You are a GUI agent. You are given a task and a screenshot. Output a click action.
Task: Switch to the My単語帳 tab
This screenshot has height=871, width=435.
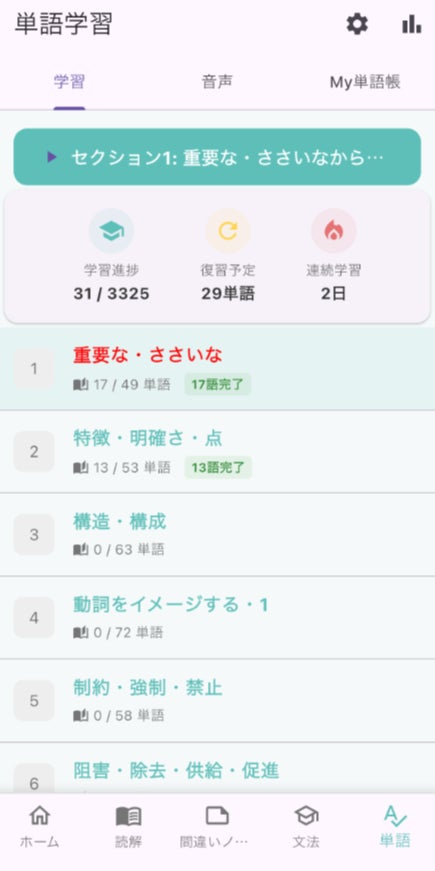click(365, 82)
